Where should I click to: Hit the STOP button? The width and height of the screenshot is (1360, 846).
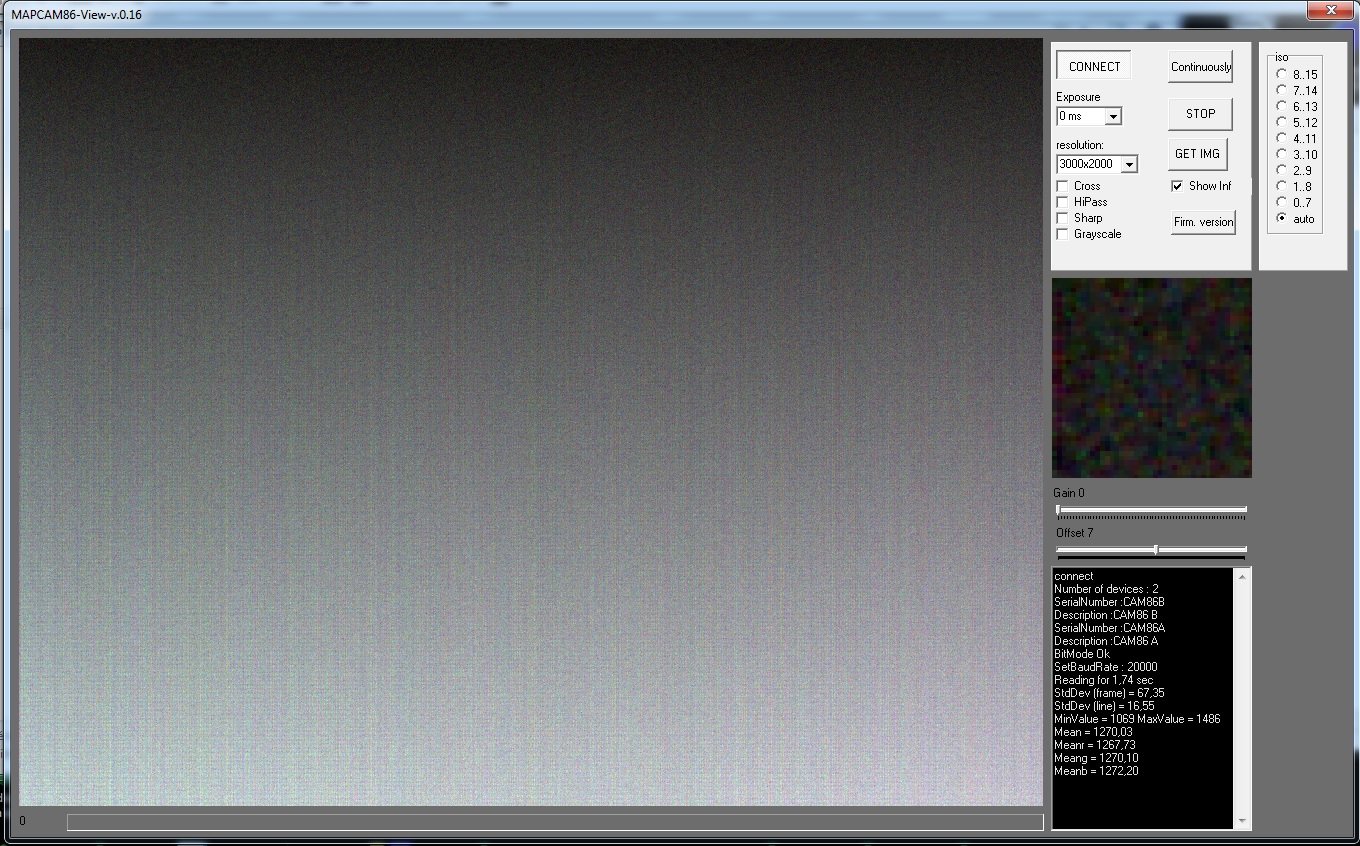[x=1201, y=114]
